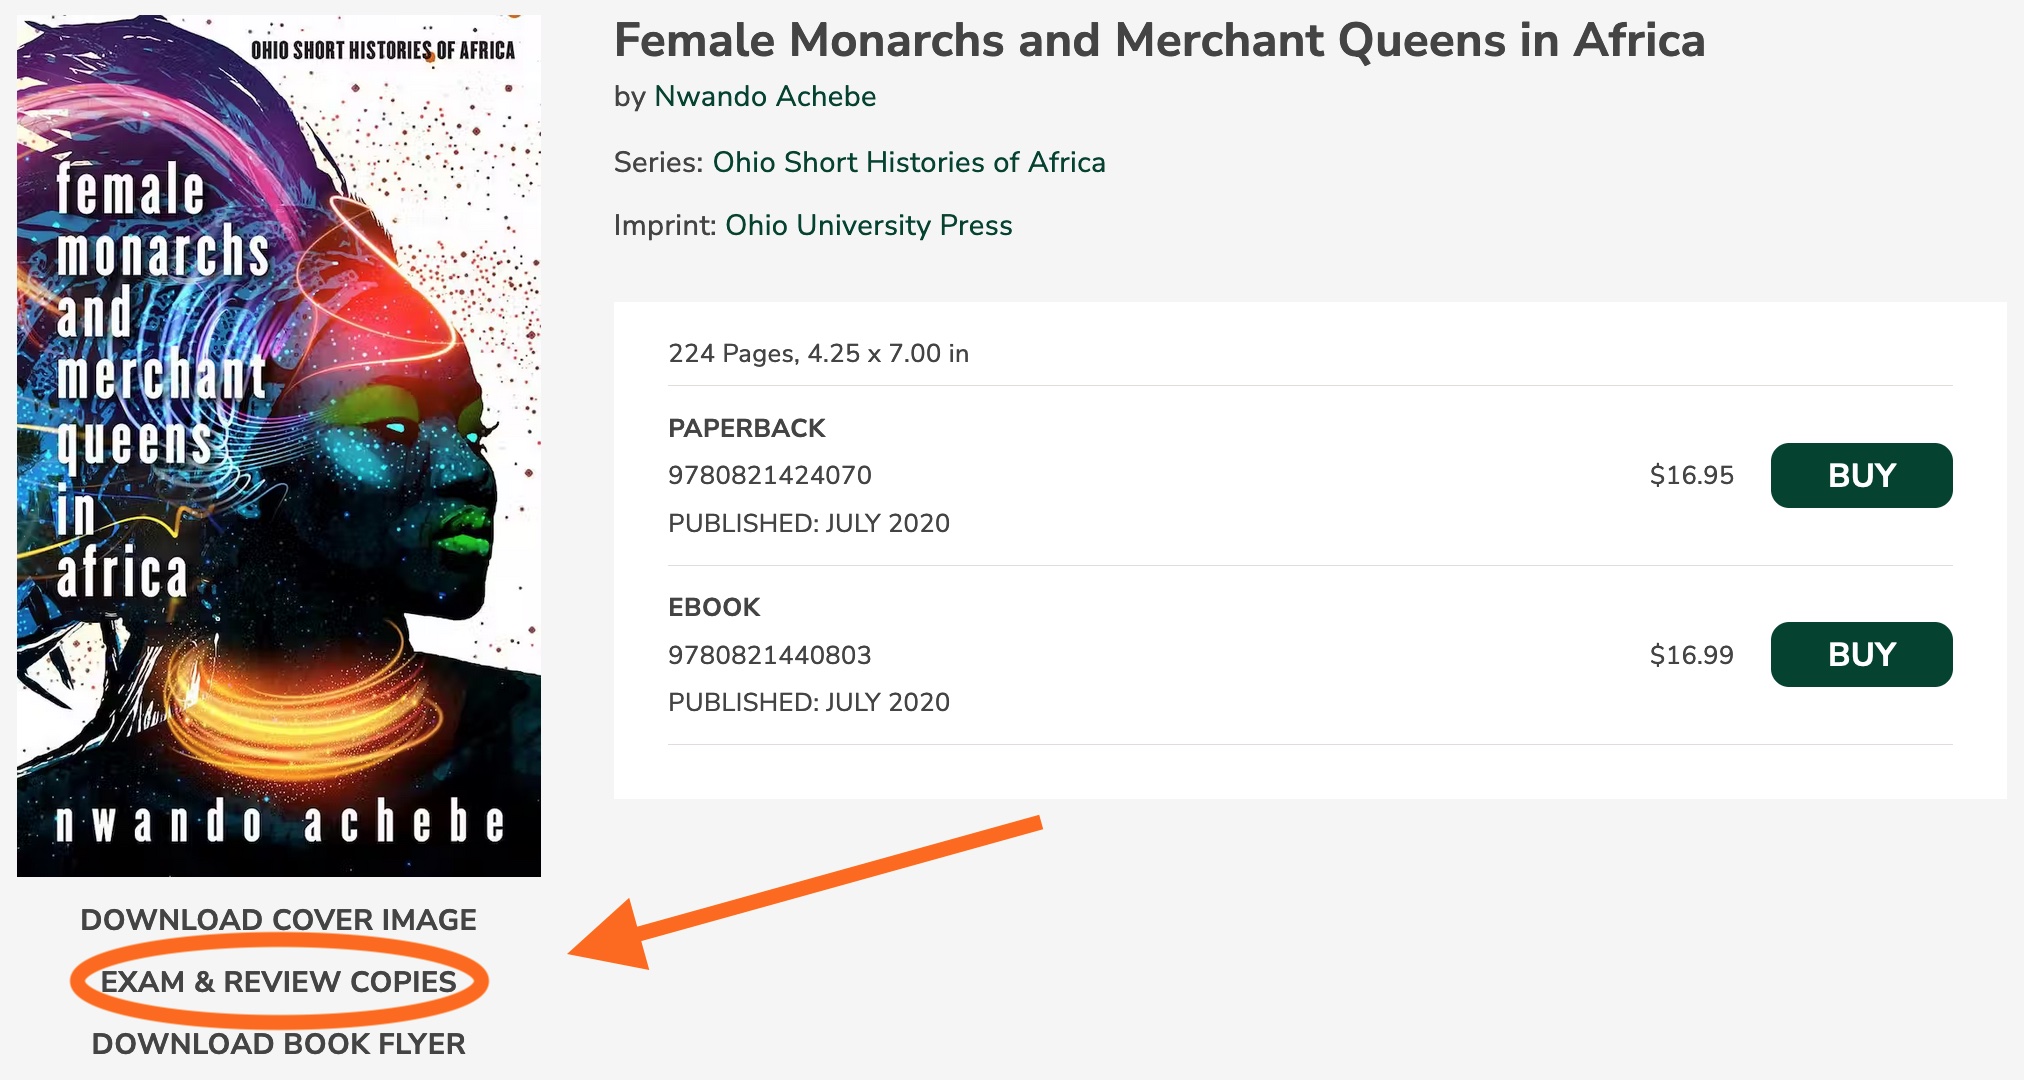The height and width of the screenshot is (1080, 2024).
Task: Click the $16.99 ebook price
Action: (x=1691, y=655)
